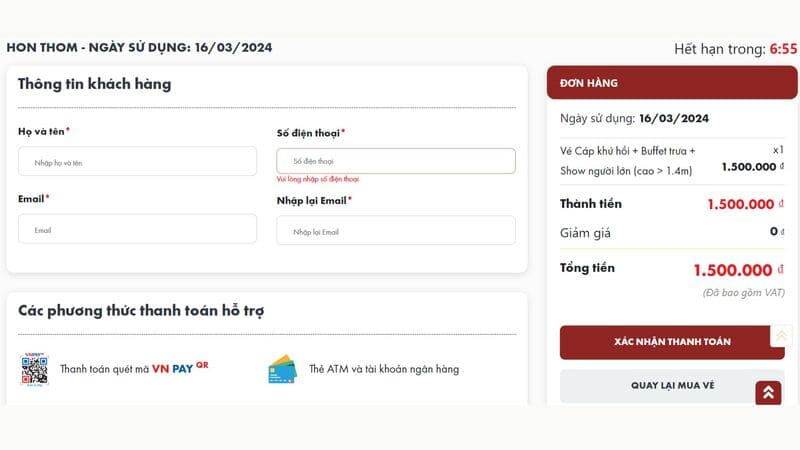Click the ATM bank card icon

[x=282, y=369]
